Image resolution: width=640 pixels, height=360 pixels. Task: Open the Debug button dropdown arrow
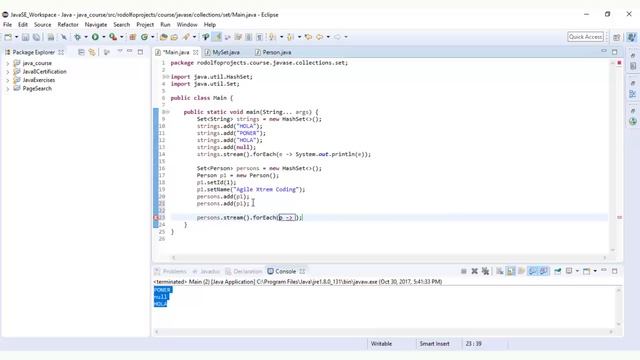click(x=86, y=37)
